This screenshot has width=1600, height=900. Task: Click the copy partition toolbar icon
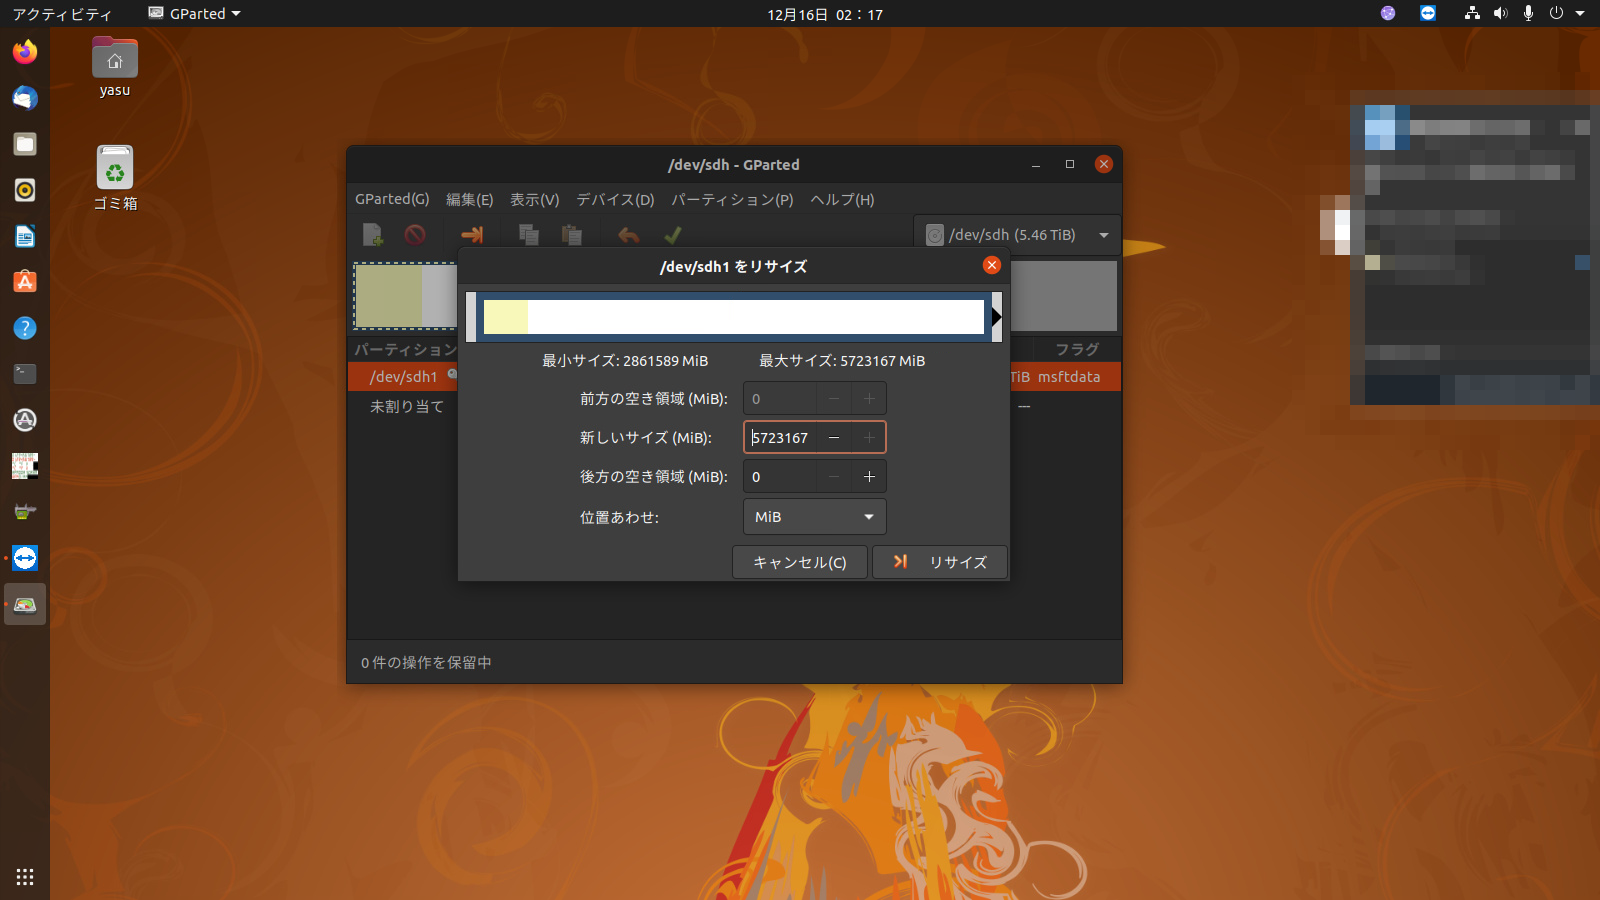pos(528,235)
